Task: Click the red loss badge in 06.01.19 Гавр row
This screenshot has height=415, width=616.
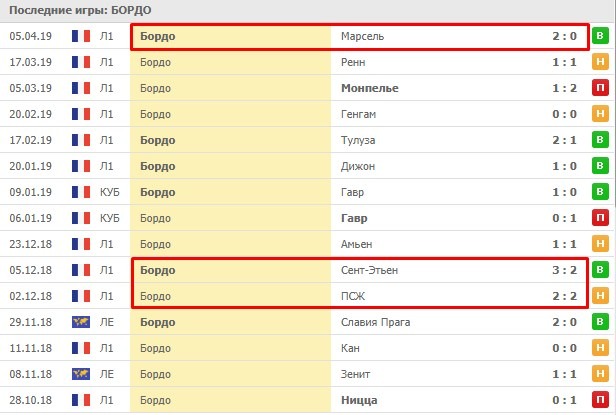Action: [x=600, y=218]
